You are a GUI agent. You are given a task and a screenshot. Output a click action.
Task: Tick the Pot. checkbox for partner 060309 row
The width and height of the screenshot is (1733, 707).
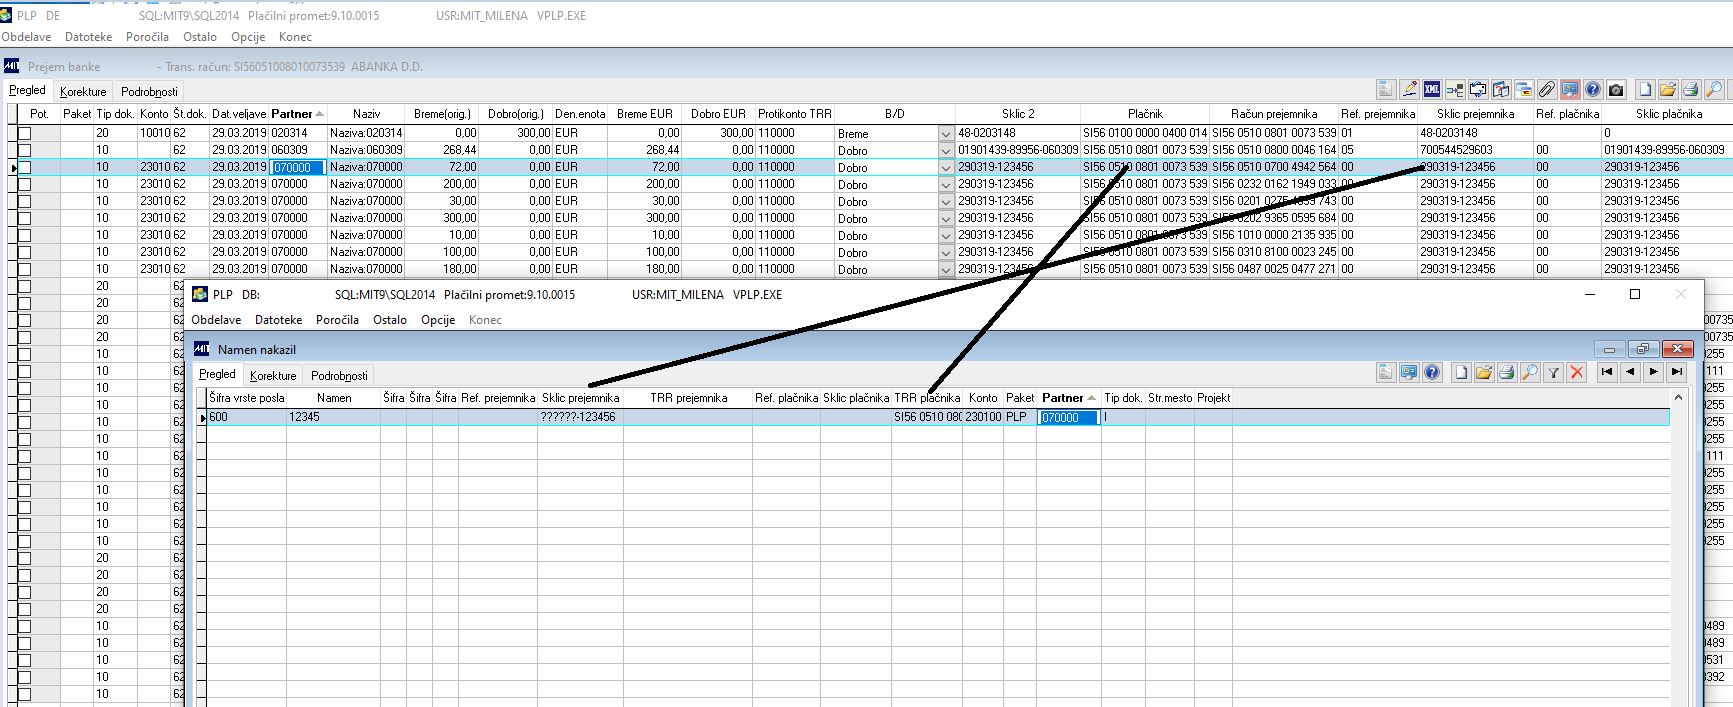[25, 150]
